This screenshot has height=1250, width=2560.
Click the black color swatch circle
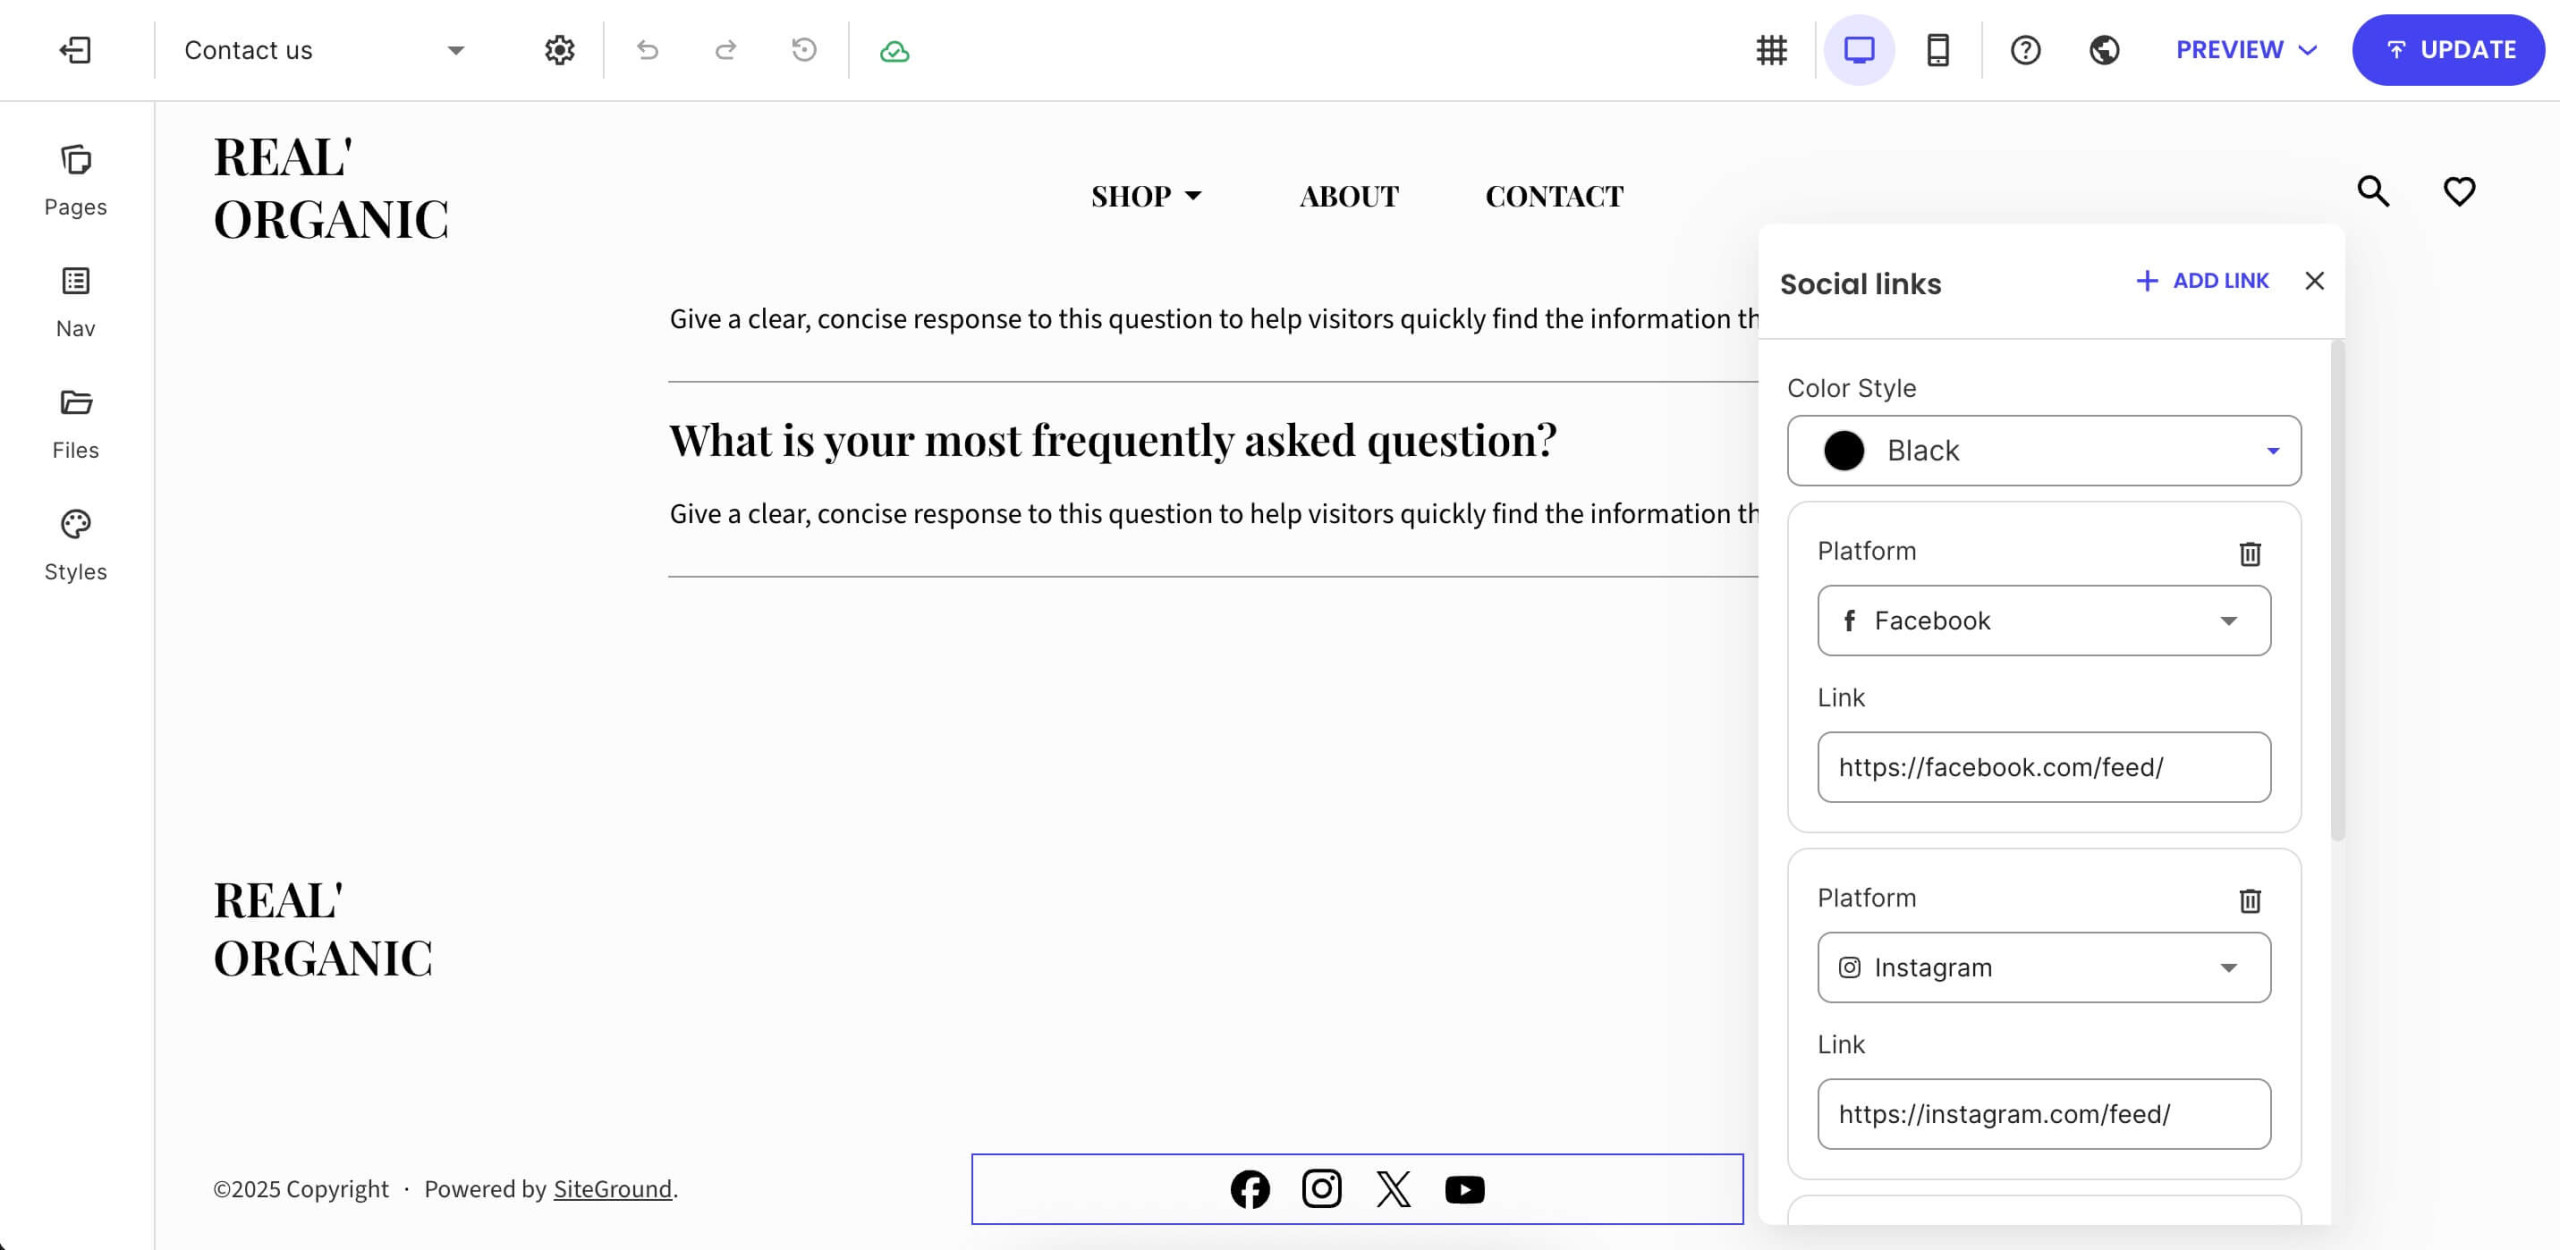click(x=1844, y=451)
